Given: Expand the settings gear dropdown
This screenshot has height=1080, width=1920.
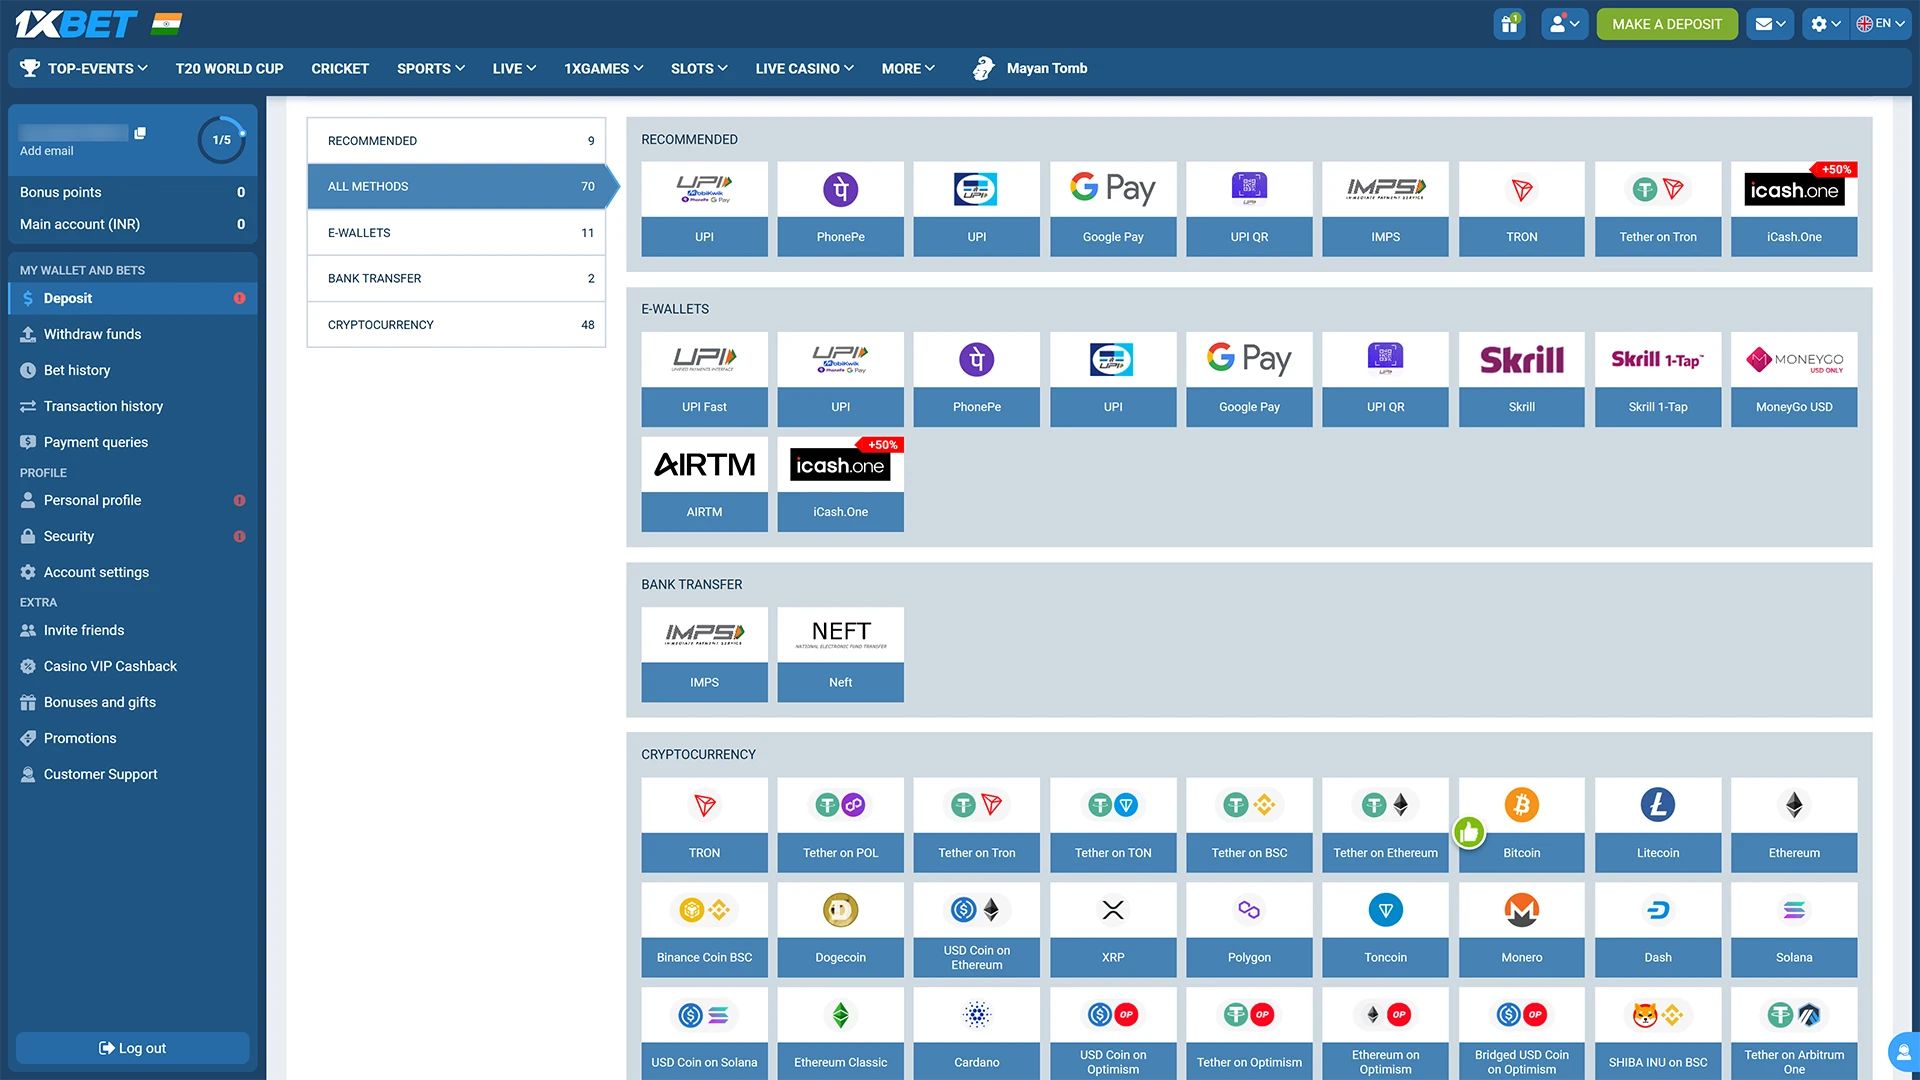Looking at the screenshot, I should (x=1825, y=24).
